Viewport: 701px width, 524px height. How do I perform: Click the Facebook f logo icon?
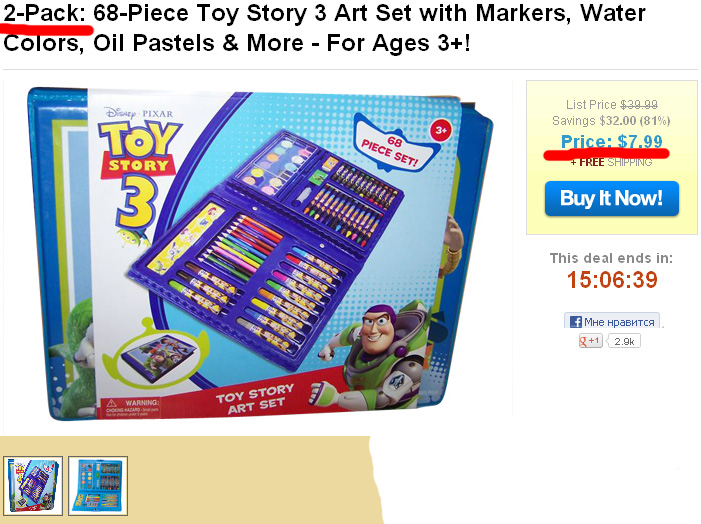coord(576,322)
